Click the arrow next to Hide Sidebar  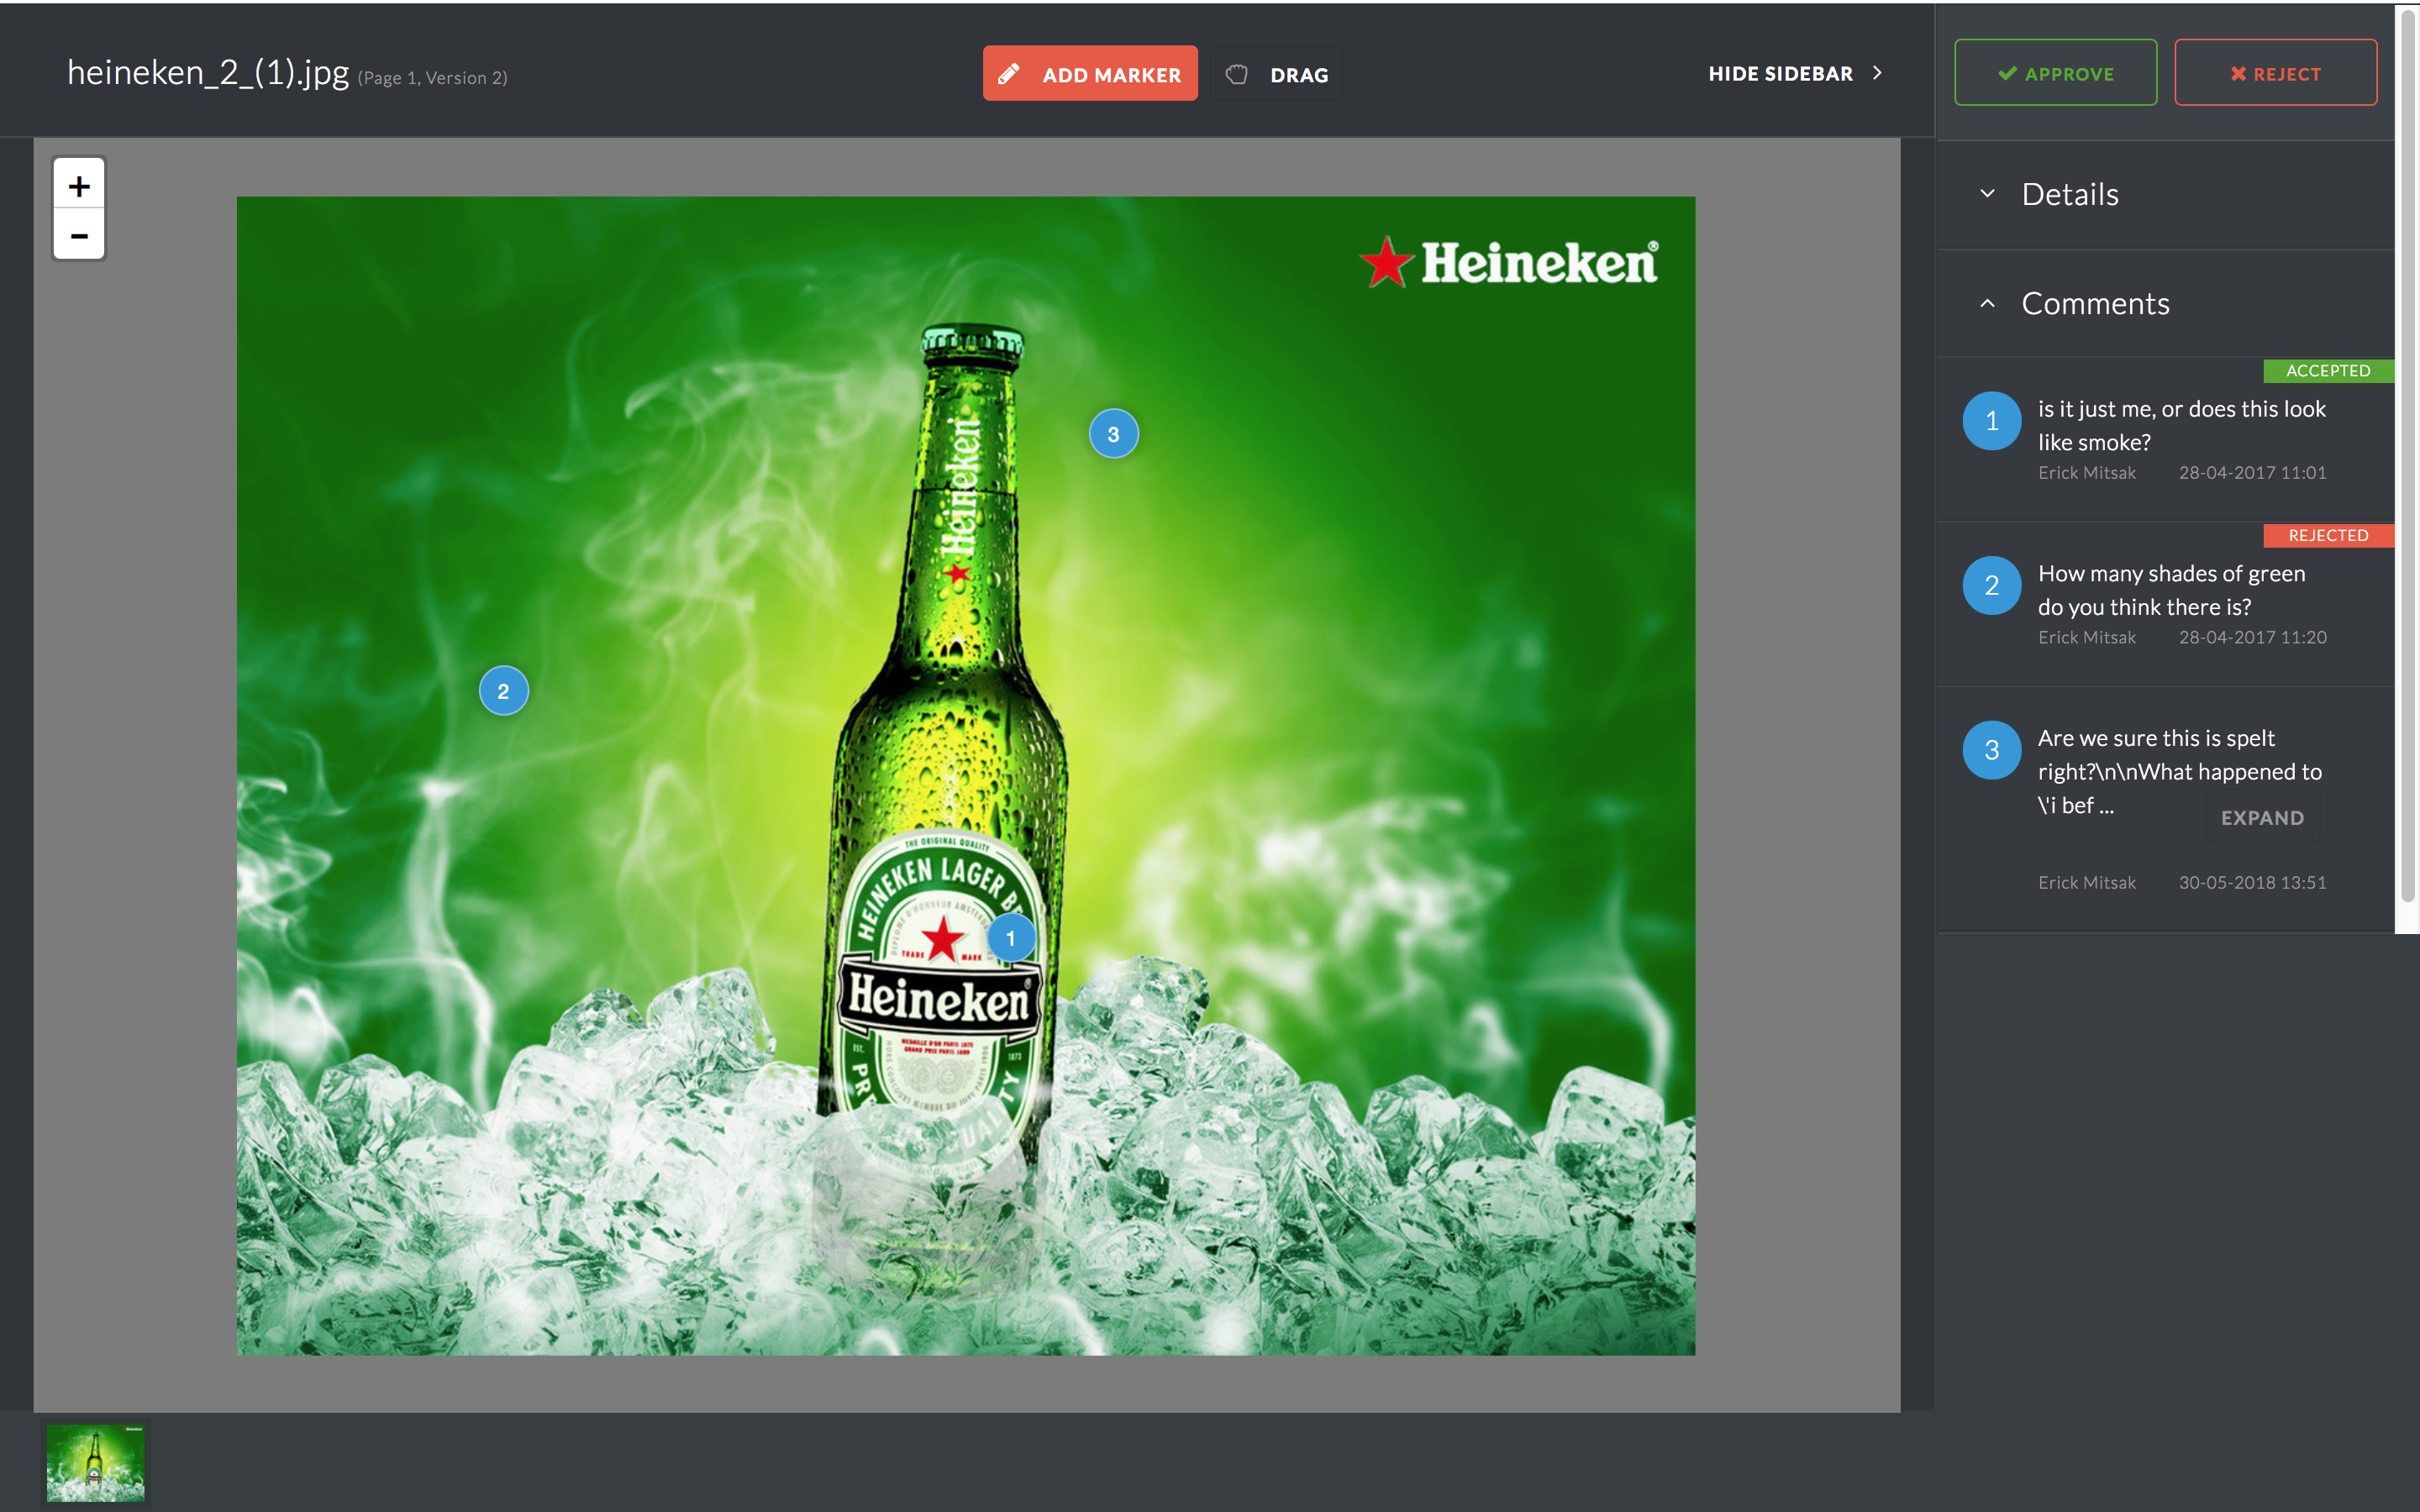point(1877,73)
